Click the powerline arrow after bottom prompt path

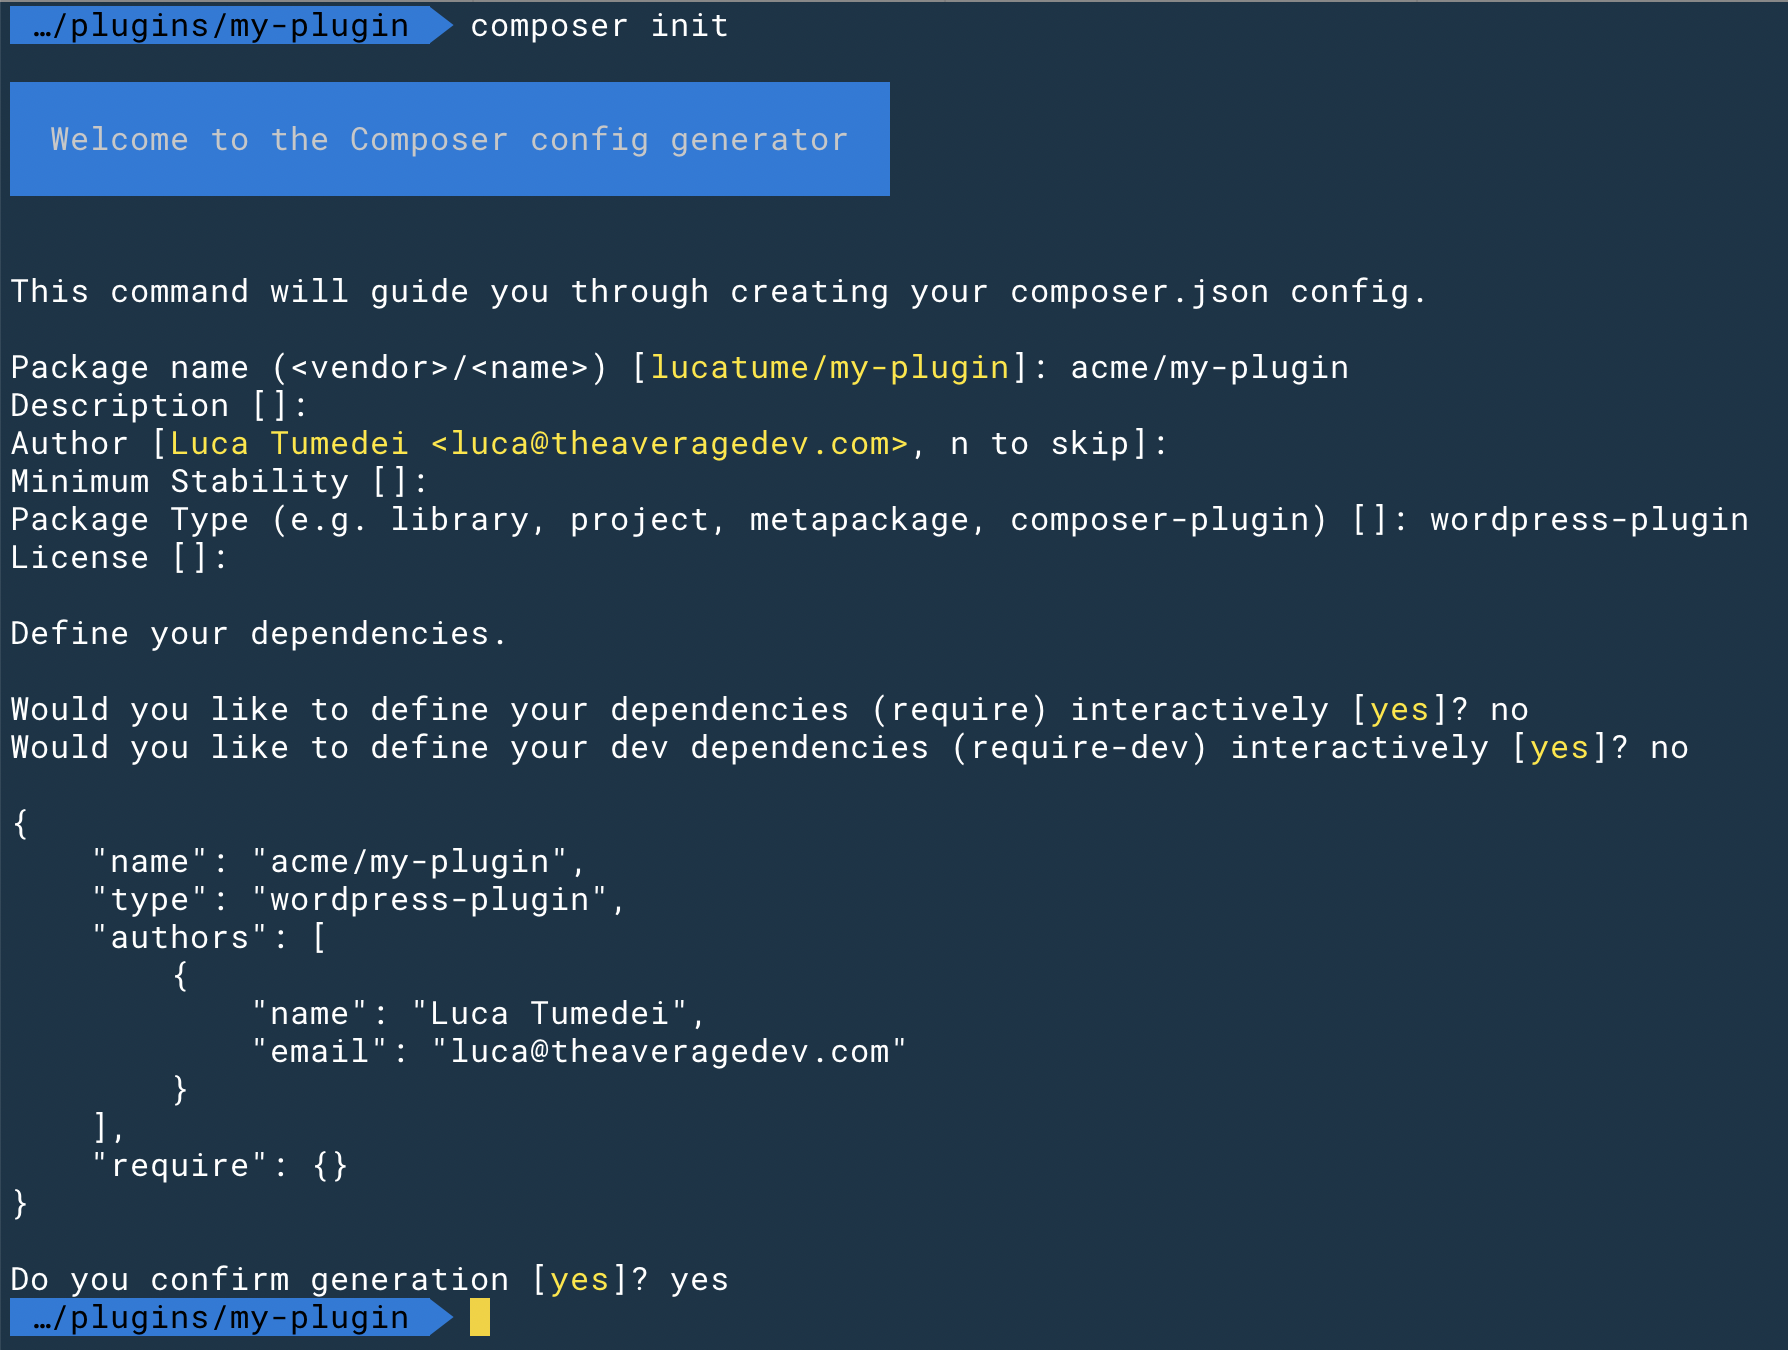(442, 1317)
